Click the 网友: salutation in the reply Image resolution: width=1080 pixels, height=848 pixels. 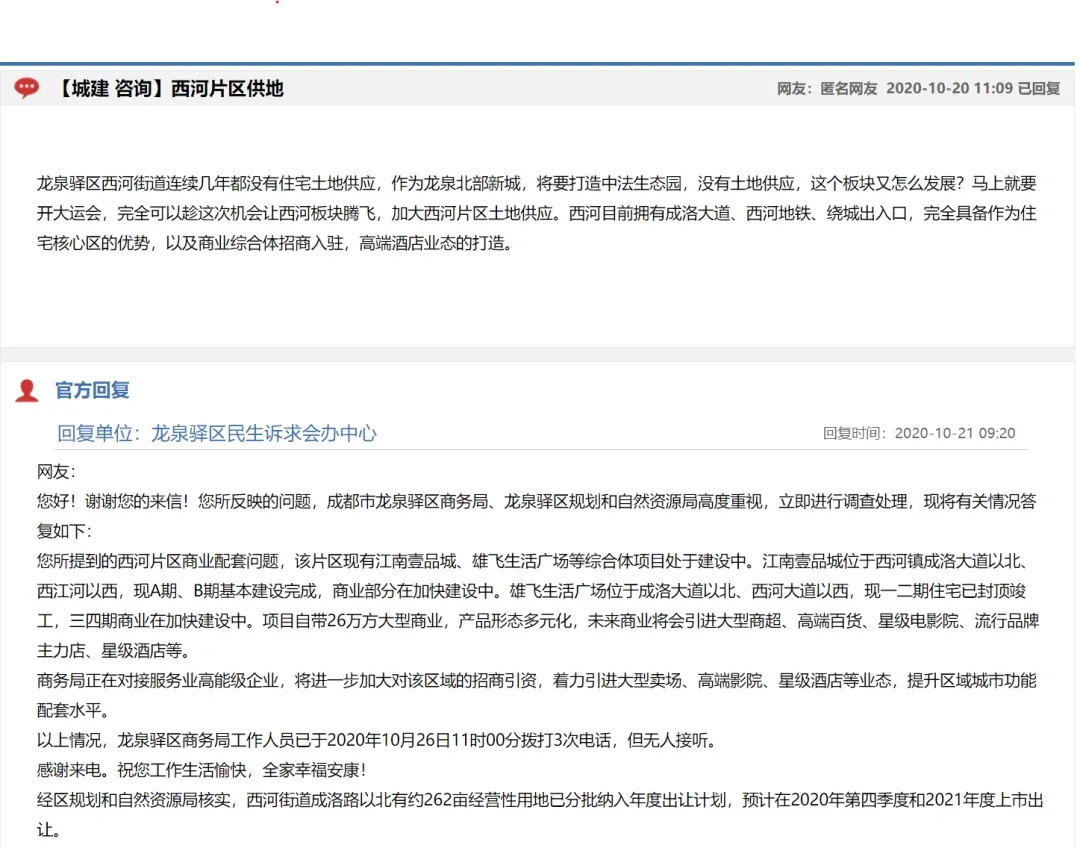point(56,472)
